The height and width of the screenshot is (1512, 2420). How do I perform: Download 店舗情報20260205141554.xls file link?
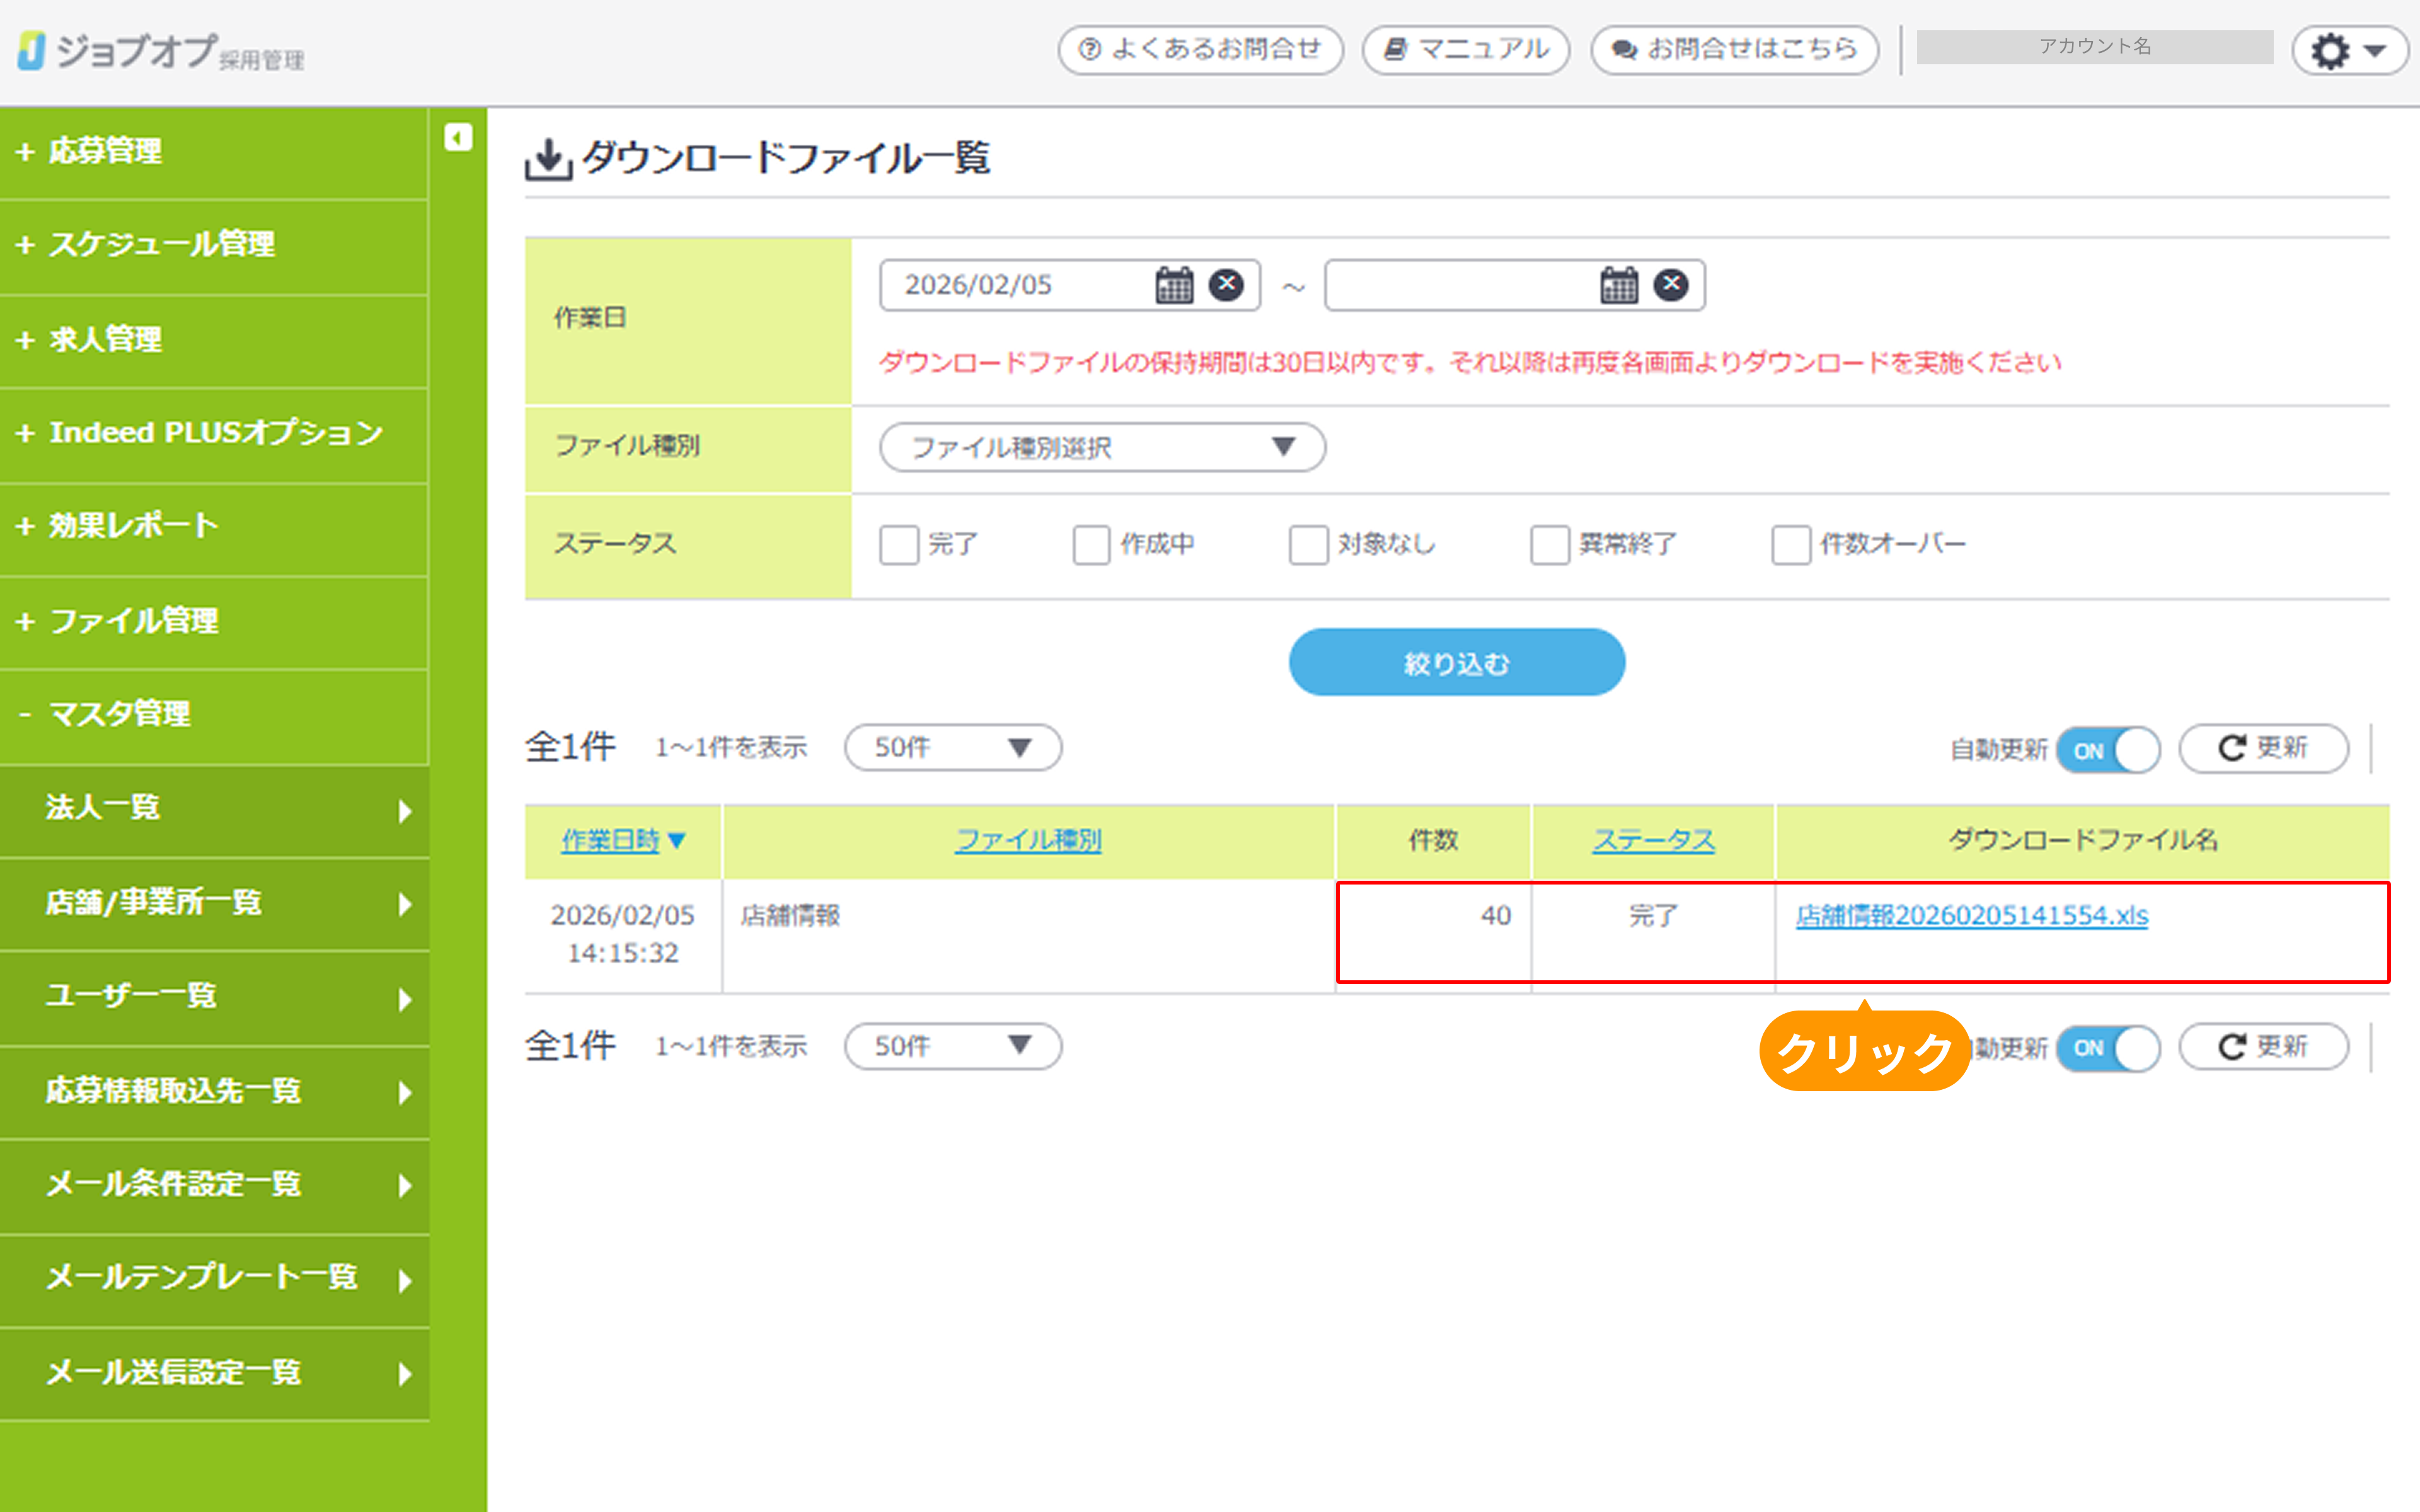pos(1971,916)
